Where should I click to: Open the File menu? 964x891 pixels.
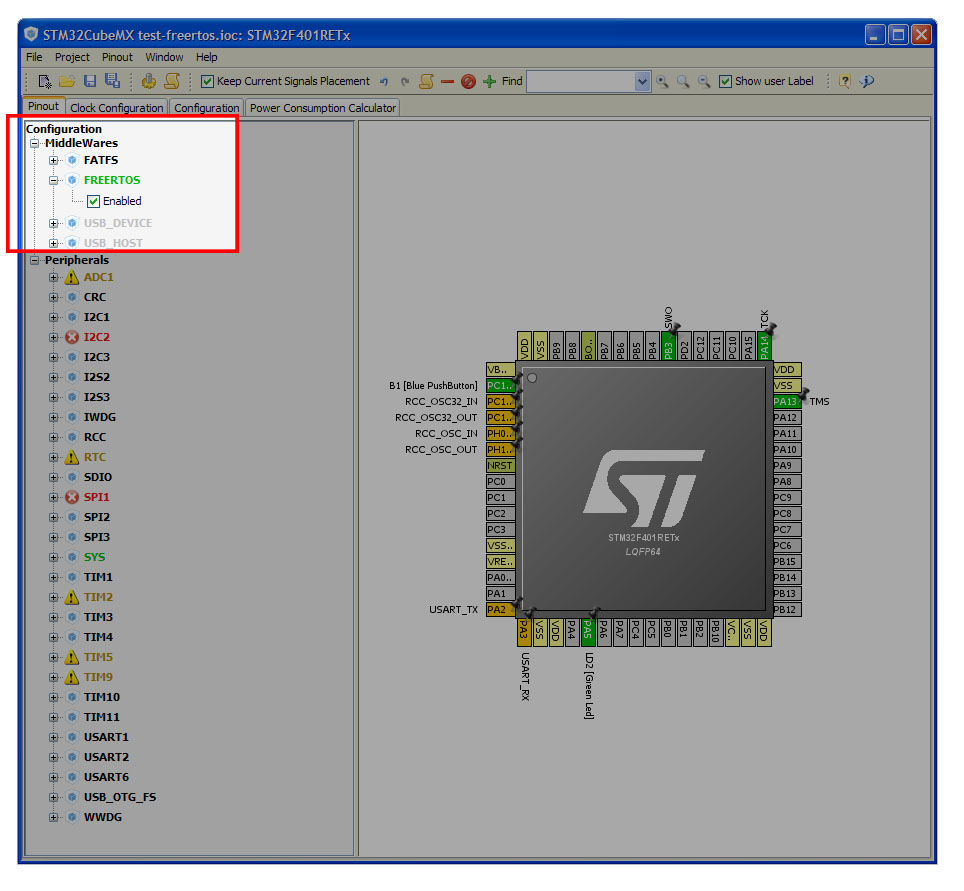34,57
